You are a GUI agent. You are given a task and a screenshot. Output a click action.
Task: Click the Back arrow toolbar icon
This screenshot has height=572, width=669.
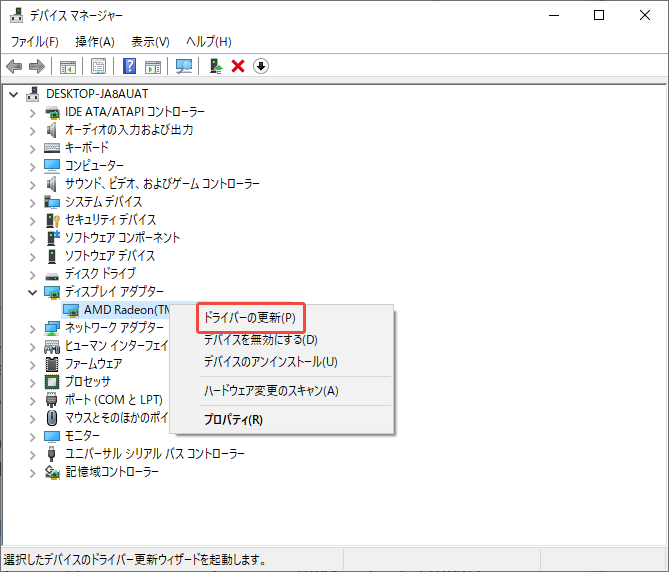pos(14,67)
